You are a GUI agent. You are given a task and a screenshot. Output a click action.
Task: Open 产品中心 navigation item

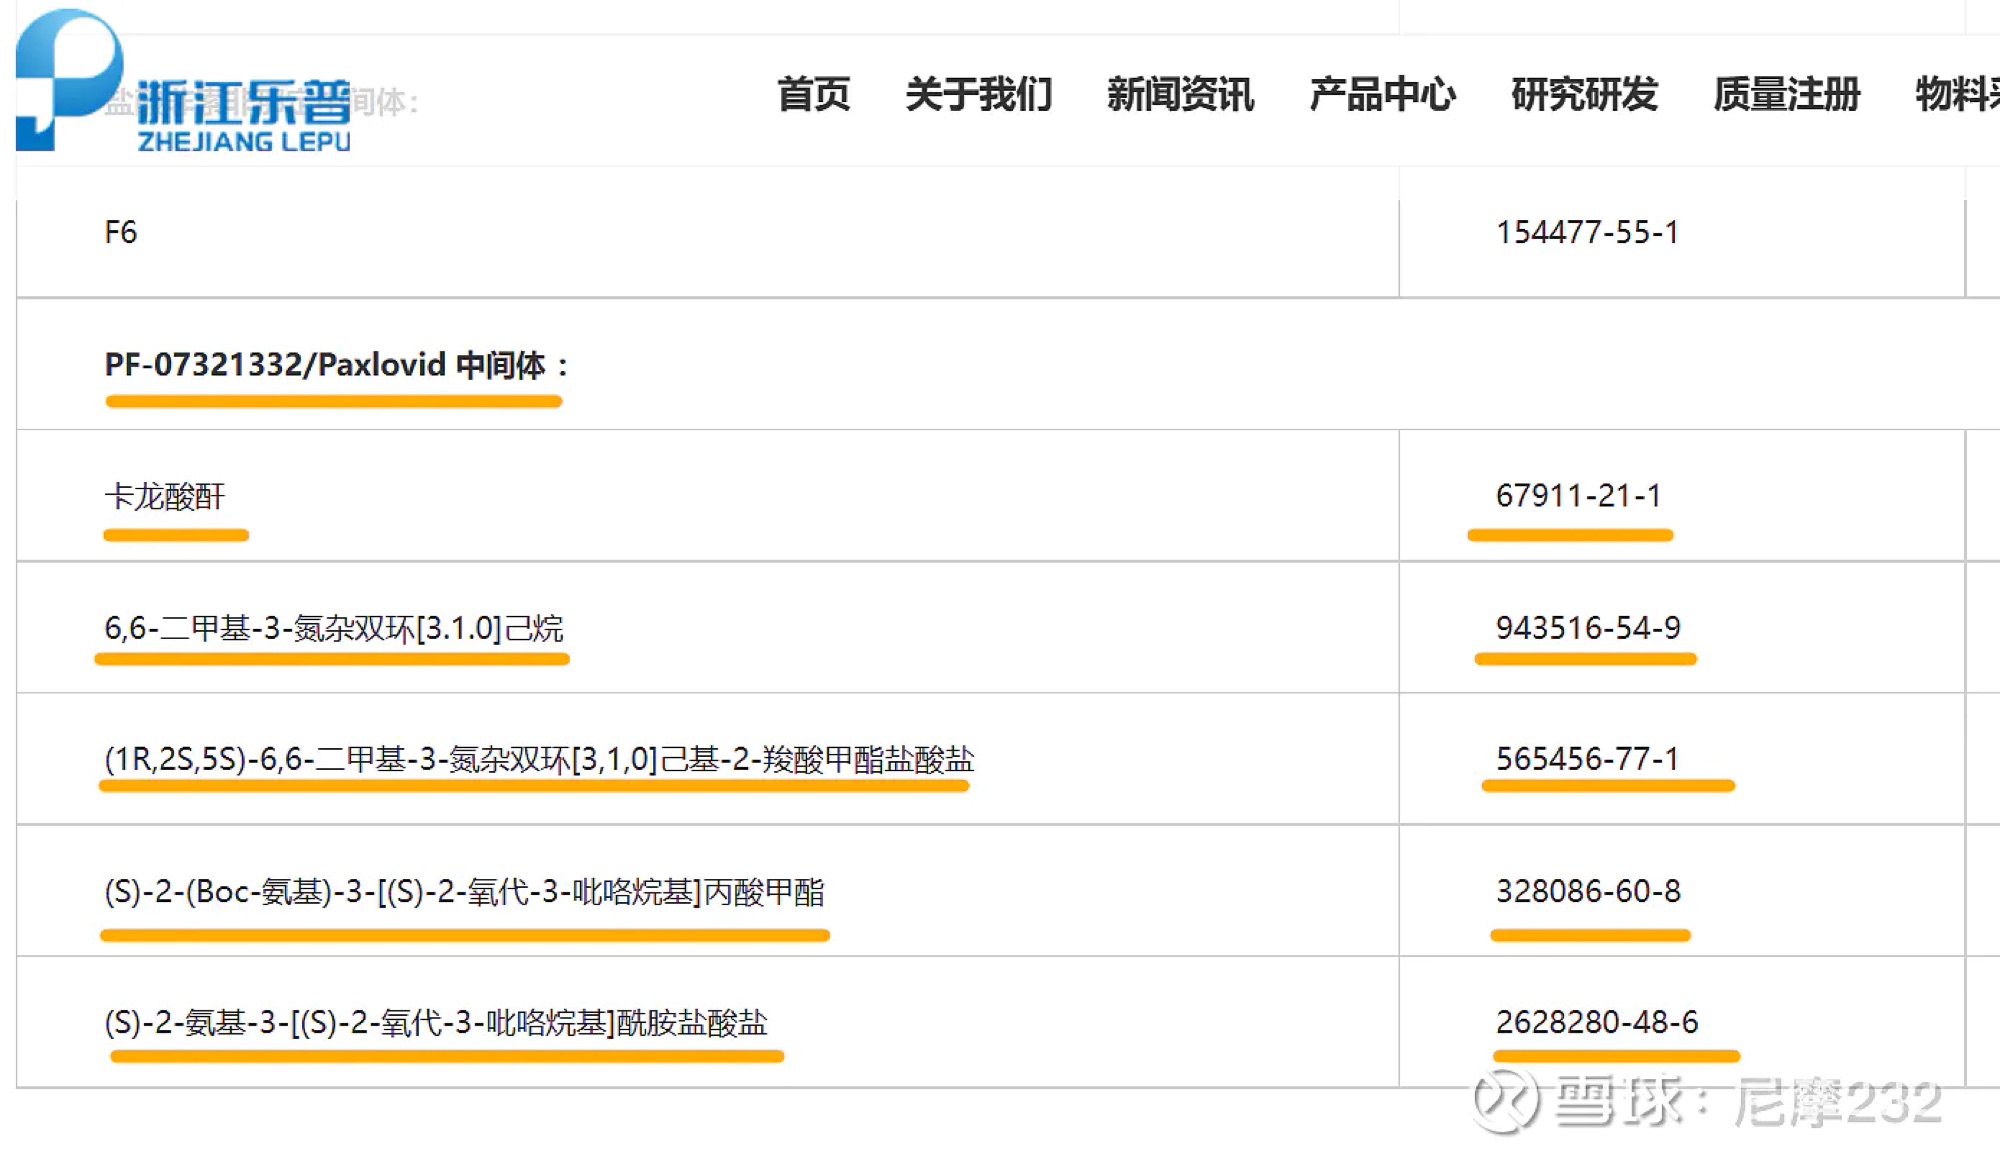[x=1383, y=95]
